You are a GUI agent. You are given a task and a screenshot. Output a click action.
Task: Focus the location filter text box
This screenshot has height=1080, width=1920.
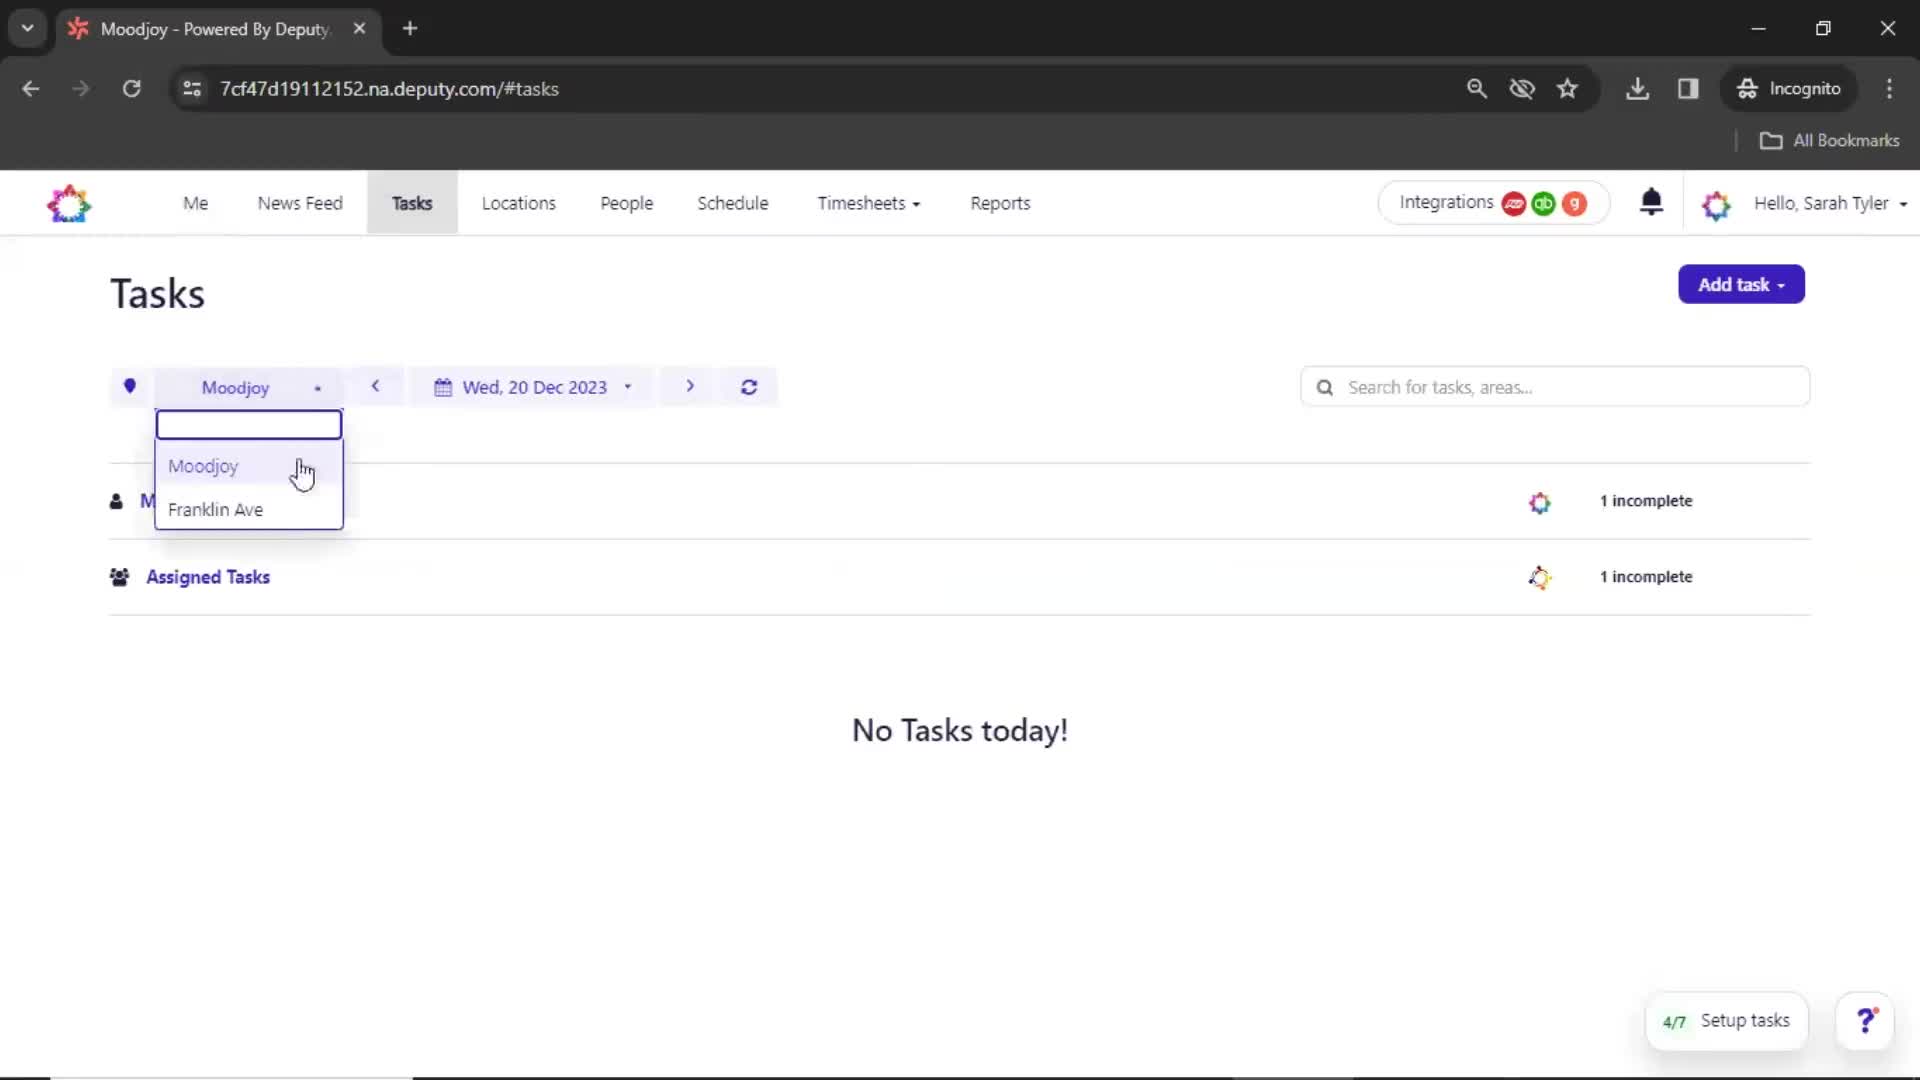pyautogui.click(x=249, y=425)
